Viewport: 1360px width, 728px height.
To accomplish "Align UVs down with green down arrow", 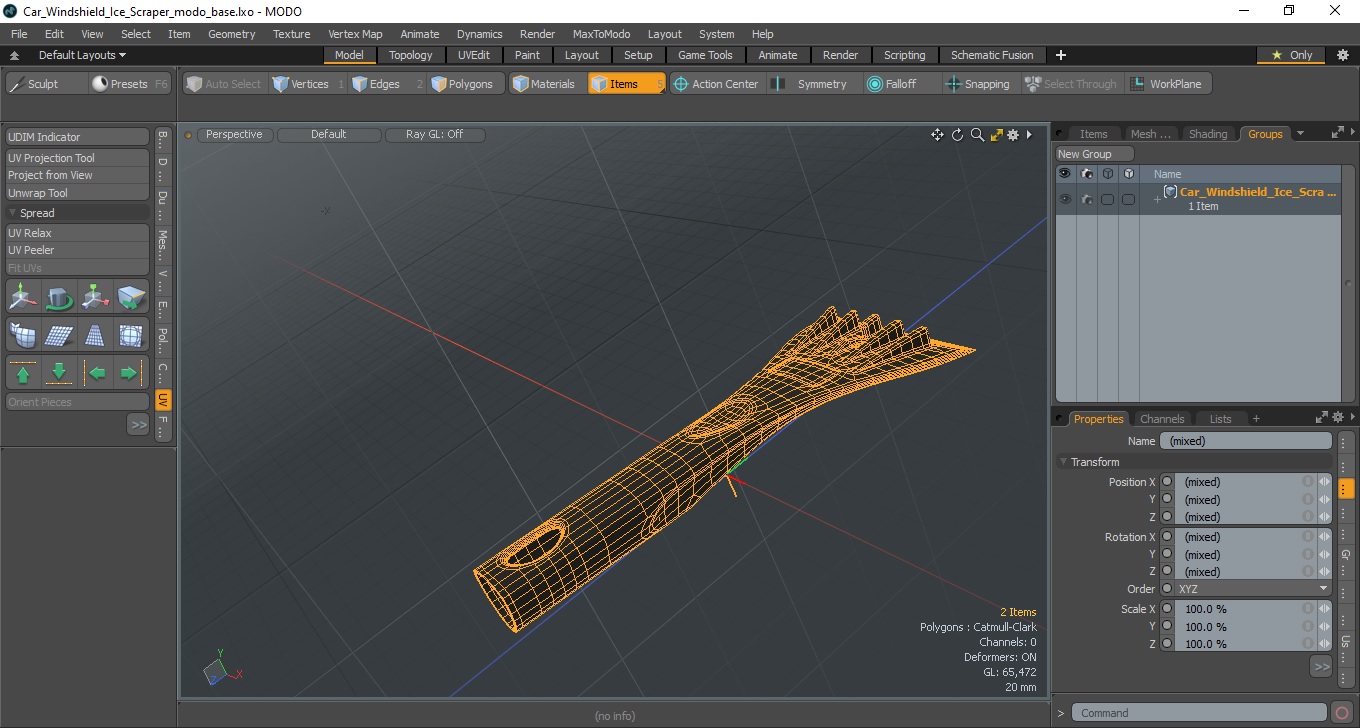I will point(60,373).
